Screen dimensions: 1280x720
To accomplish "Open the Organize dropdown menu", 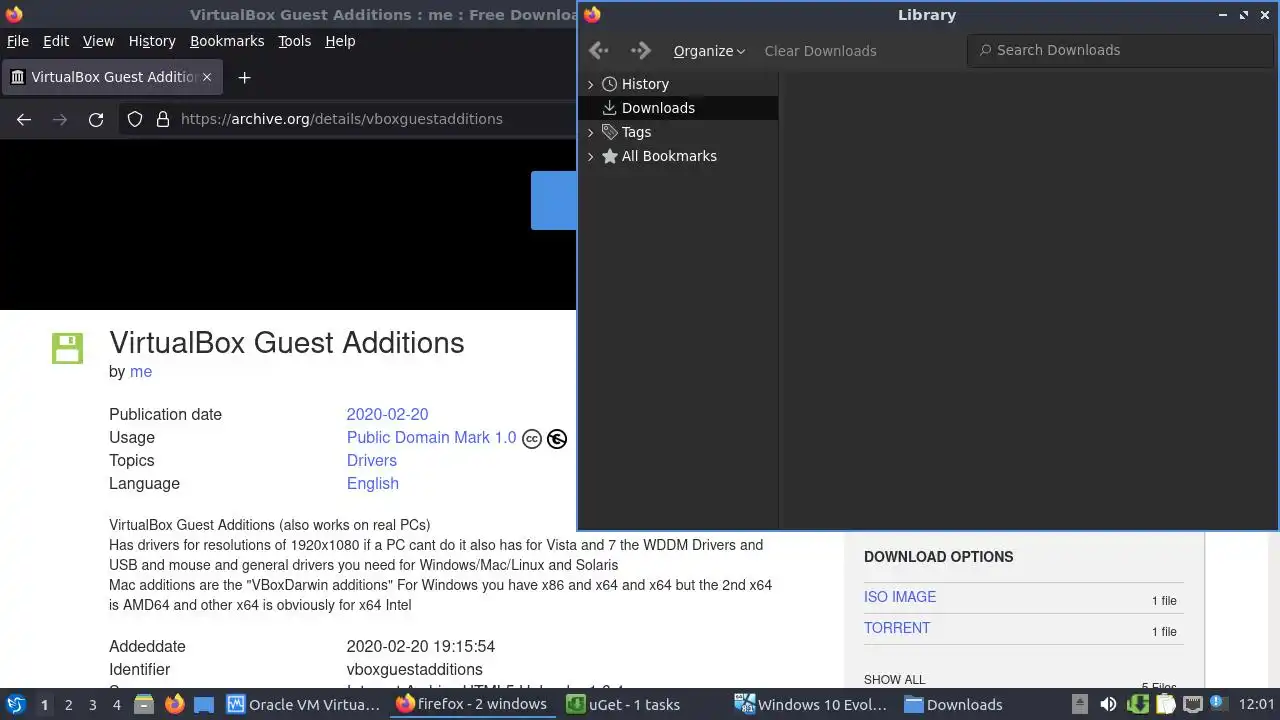I will tap(709, 51).
